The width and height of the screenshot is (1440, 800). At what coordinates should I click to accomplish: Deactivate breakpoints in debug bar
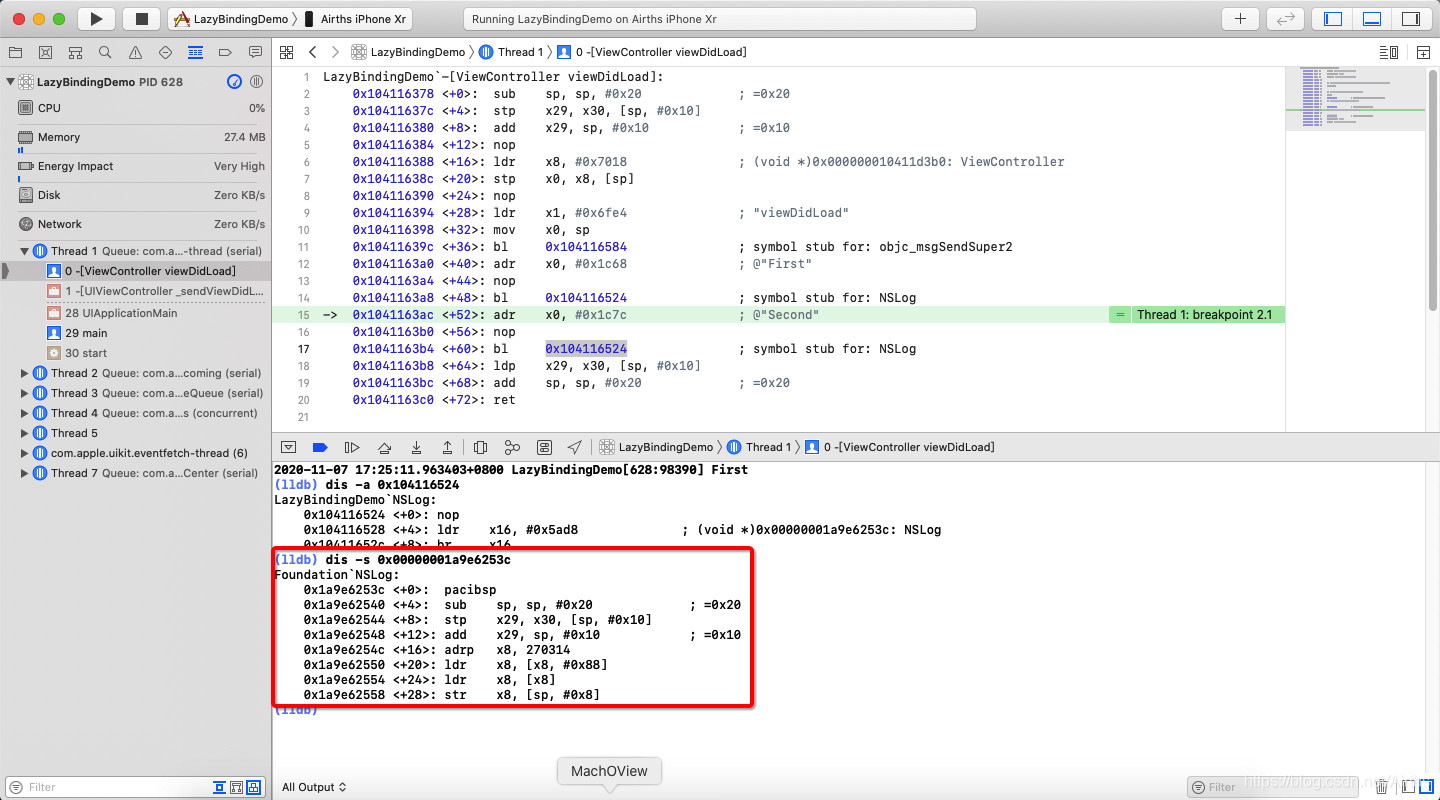coord(320,447)
